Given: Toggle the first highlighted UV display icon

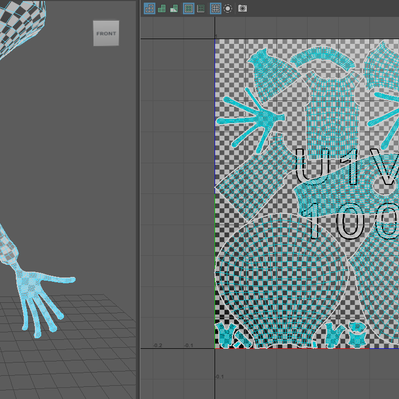Looking at the screenshot, I should click(x=149, y=8).
